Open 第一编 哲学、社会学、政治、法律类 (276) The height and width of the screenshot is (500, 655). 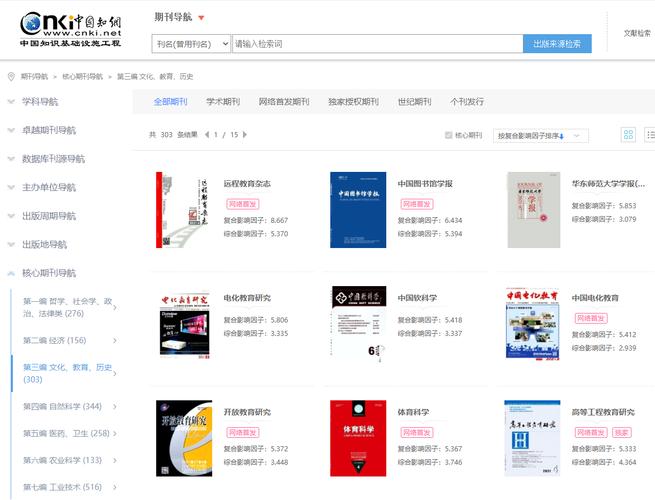[x=68, y=307]
